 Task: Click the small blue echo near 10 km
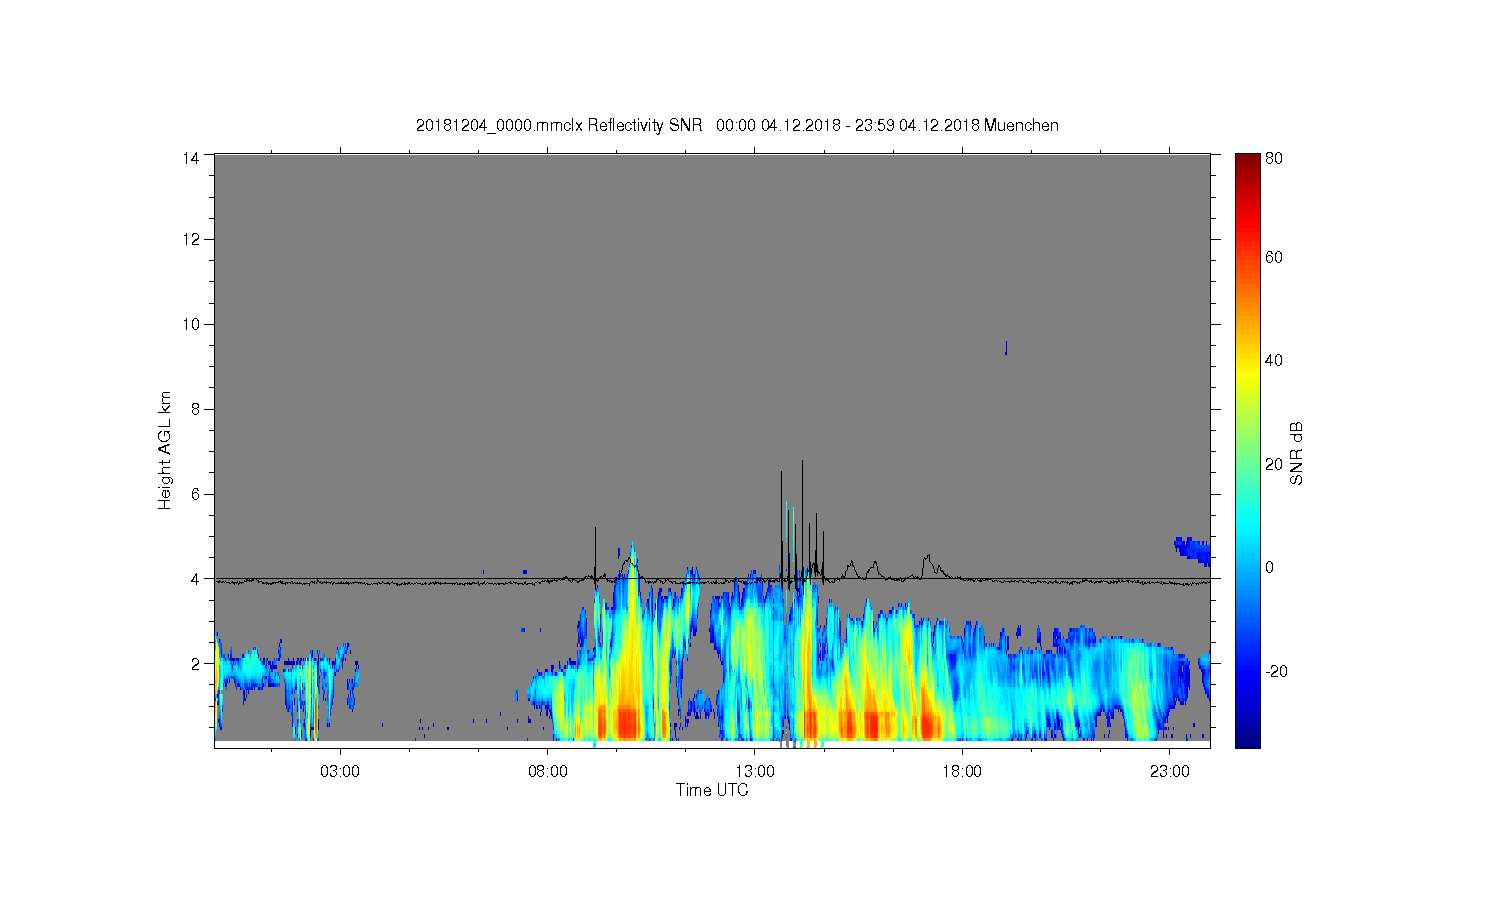pyautogui.click(x=1006, y=347)
